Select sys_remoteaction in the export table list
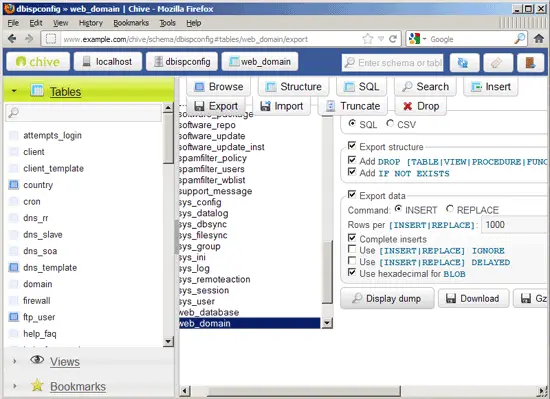The width and height of the screenshot is (550, 399). tap(214, 279)
